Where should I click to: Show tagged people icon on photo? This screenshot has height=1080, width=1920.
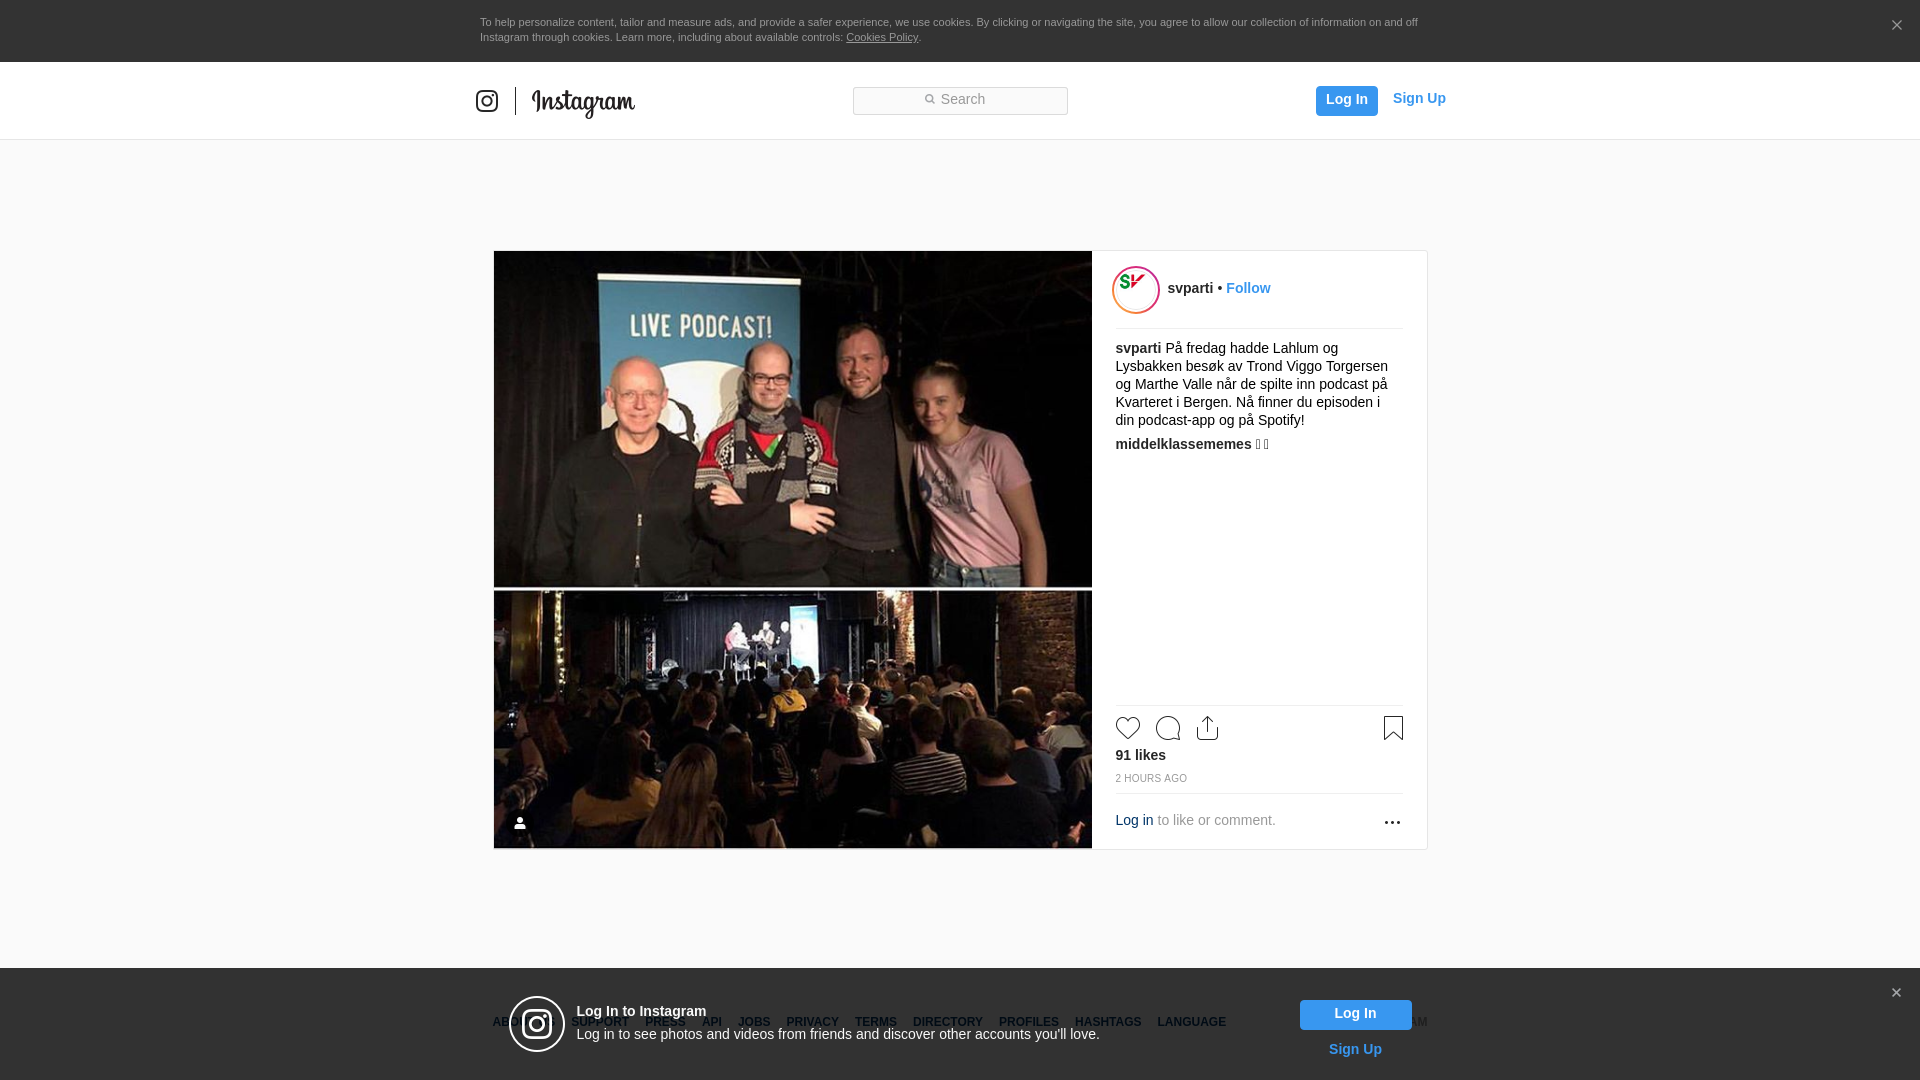coord(520,823)
